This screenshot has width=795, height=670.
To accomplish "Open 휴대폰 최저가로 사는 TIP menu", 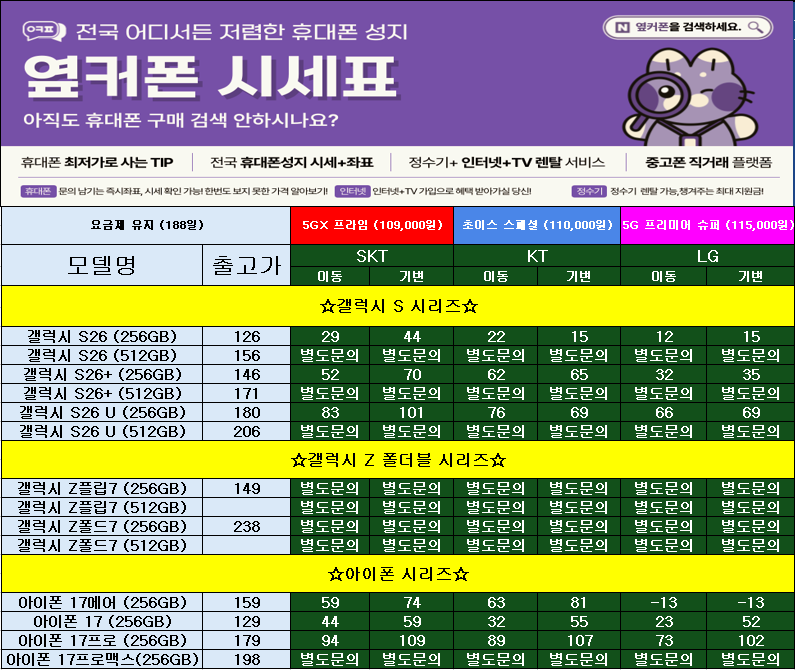I will point(97,162).
